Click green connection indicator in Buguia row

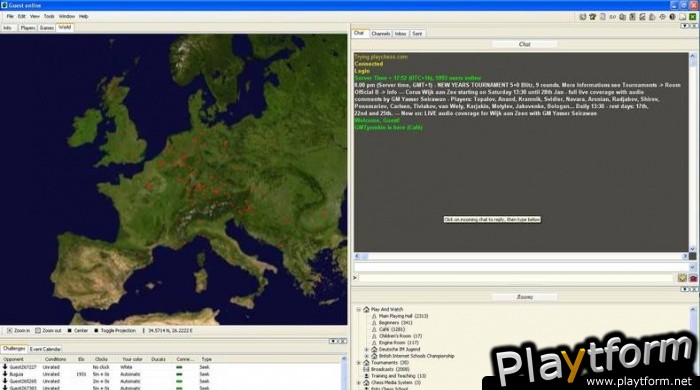click(x=179, y=374)
